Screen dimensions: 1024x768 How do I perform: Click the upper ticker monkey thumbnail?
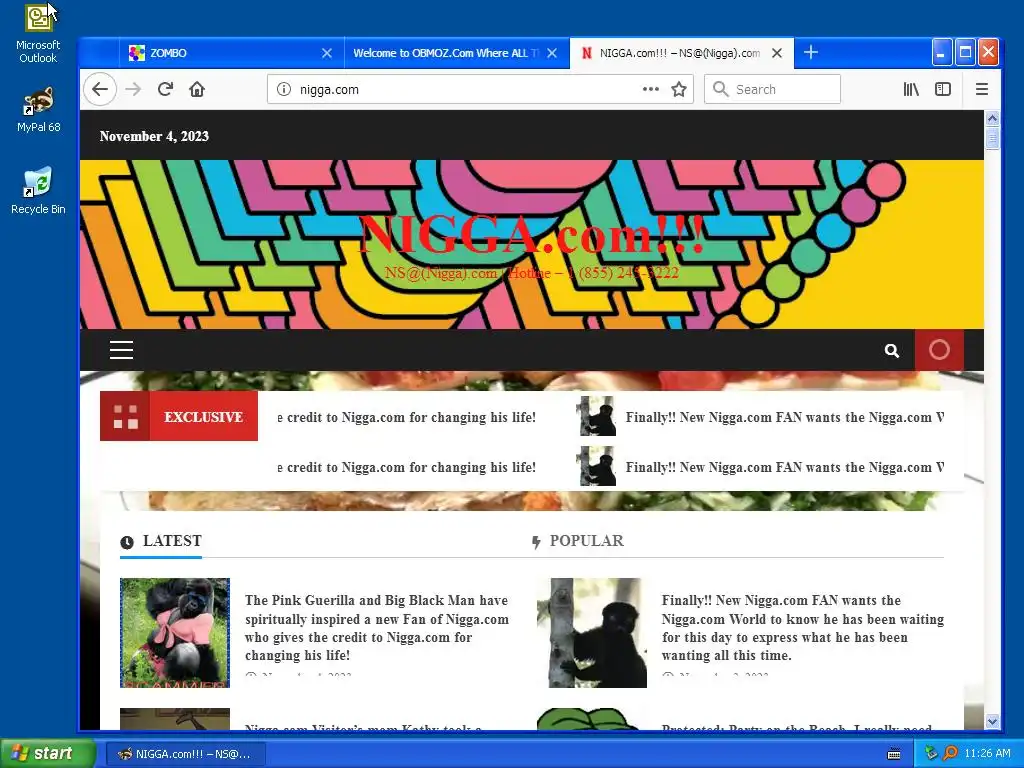(x=598, y=416)
